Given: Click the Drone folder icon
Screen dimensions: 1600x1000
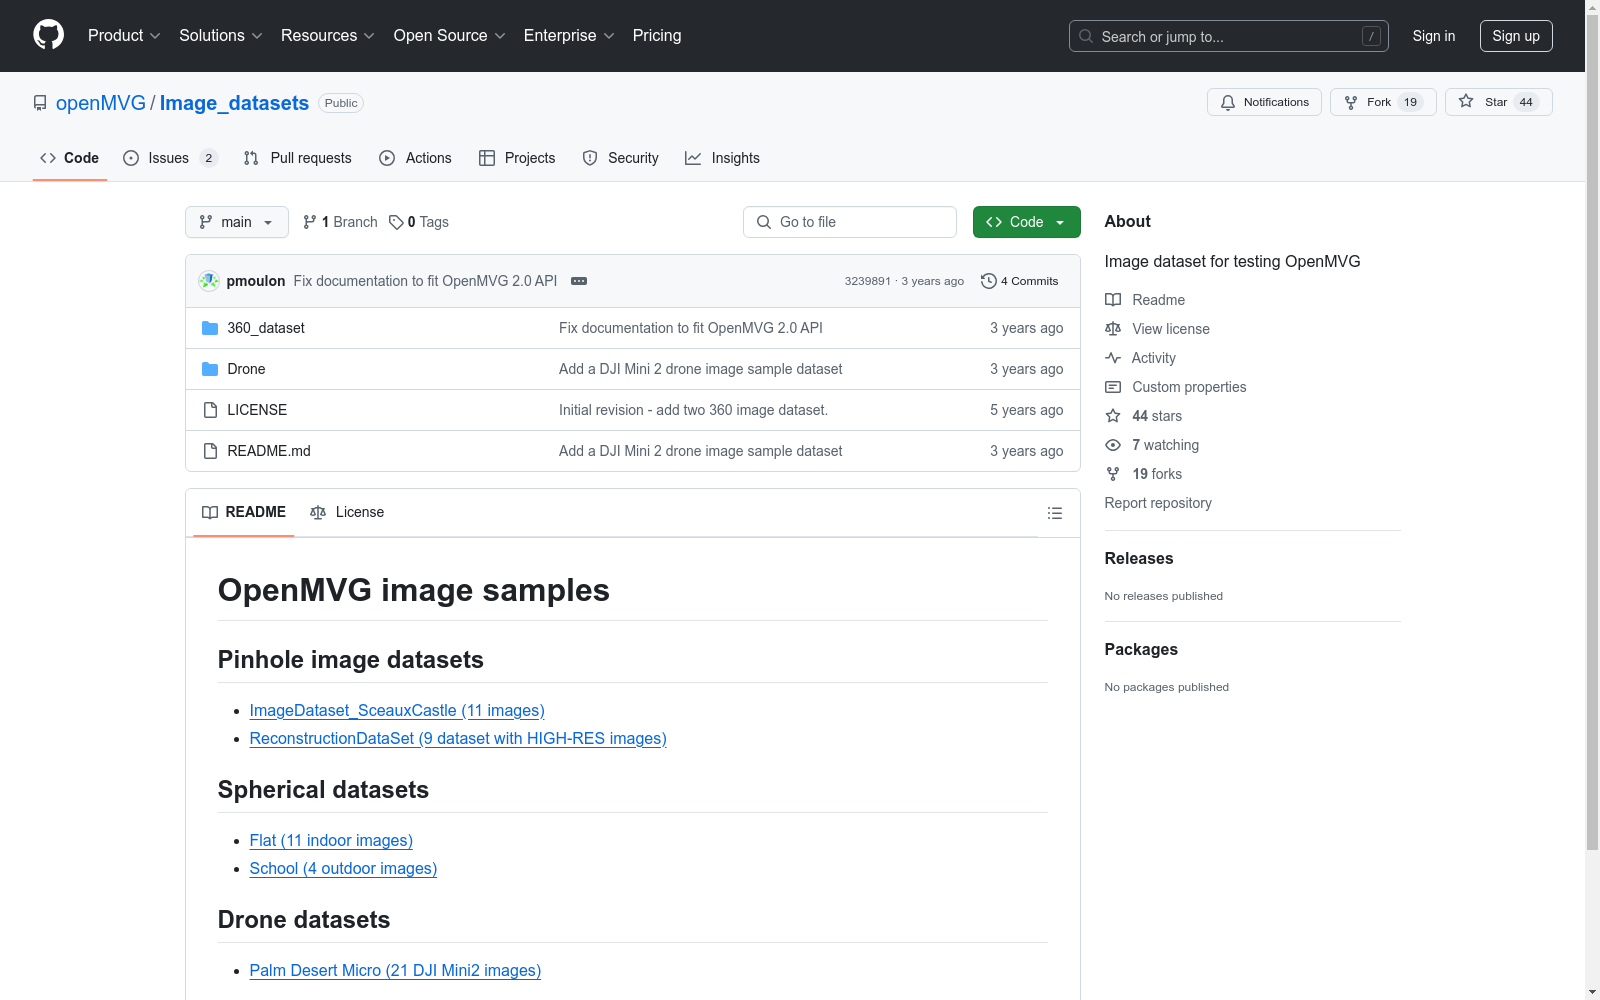Looking at the screenshot, I should click(210, 369).
